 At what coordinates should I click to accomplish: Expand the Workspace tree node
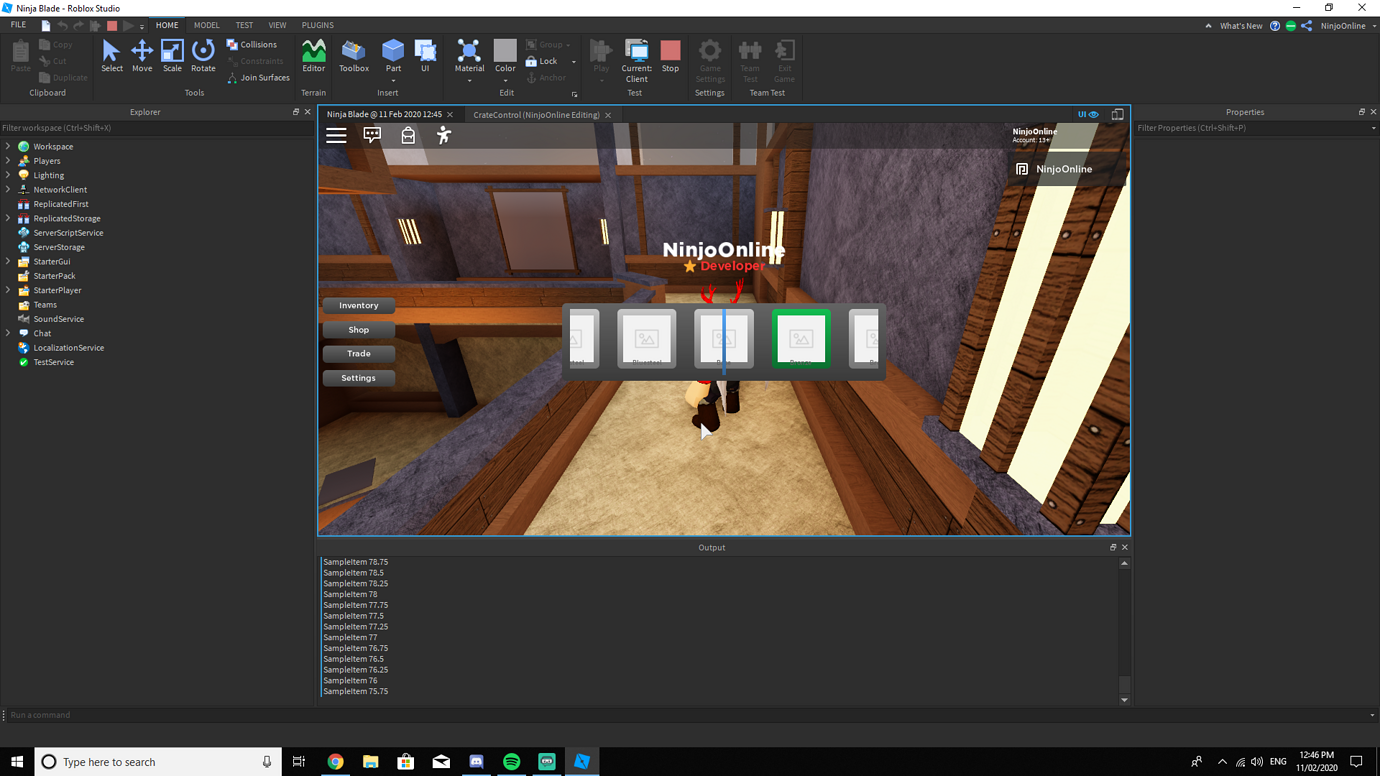(8, 146)
